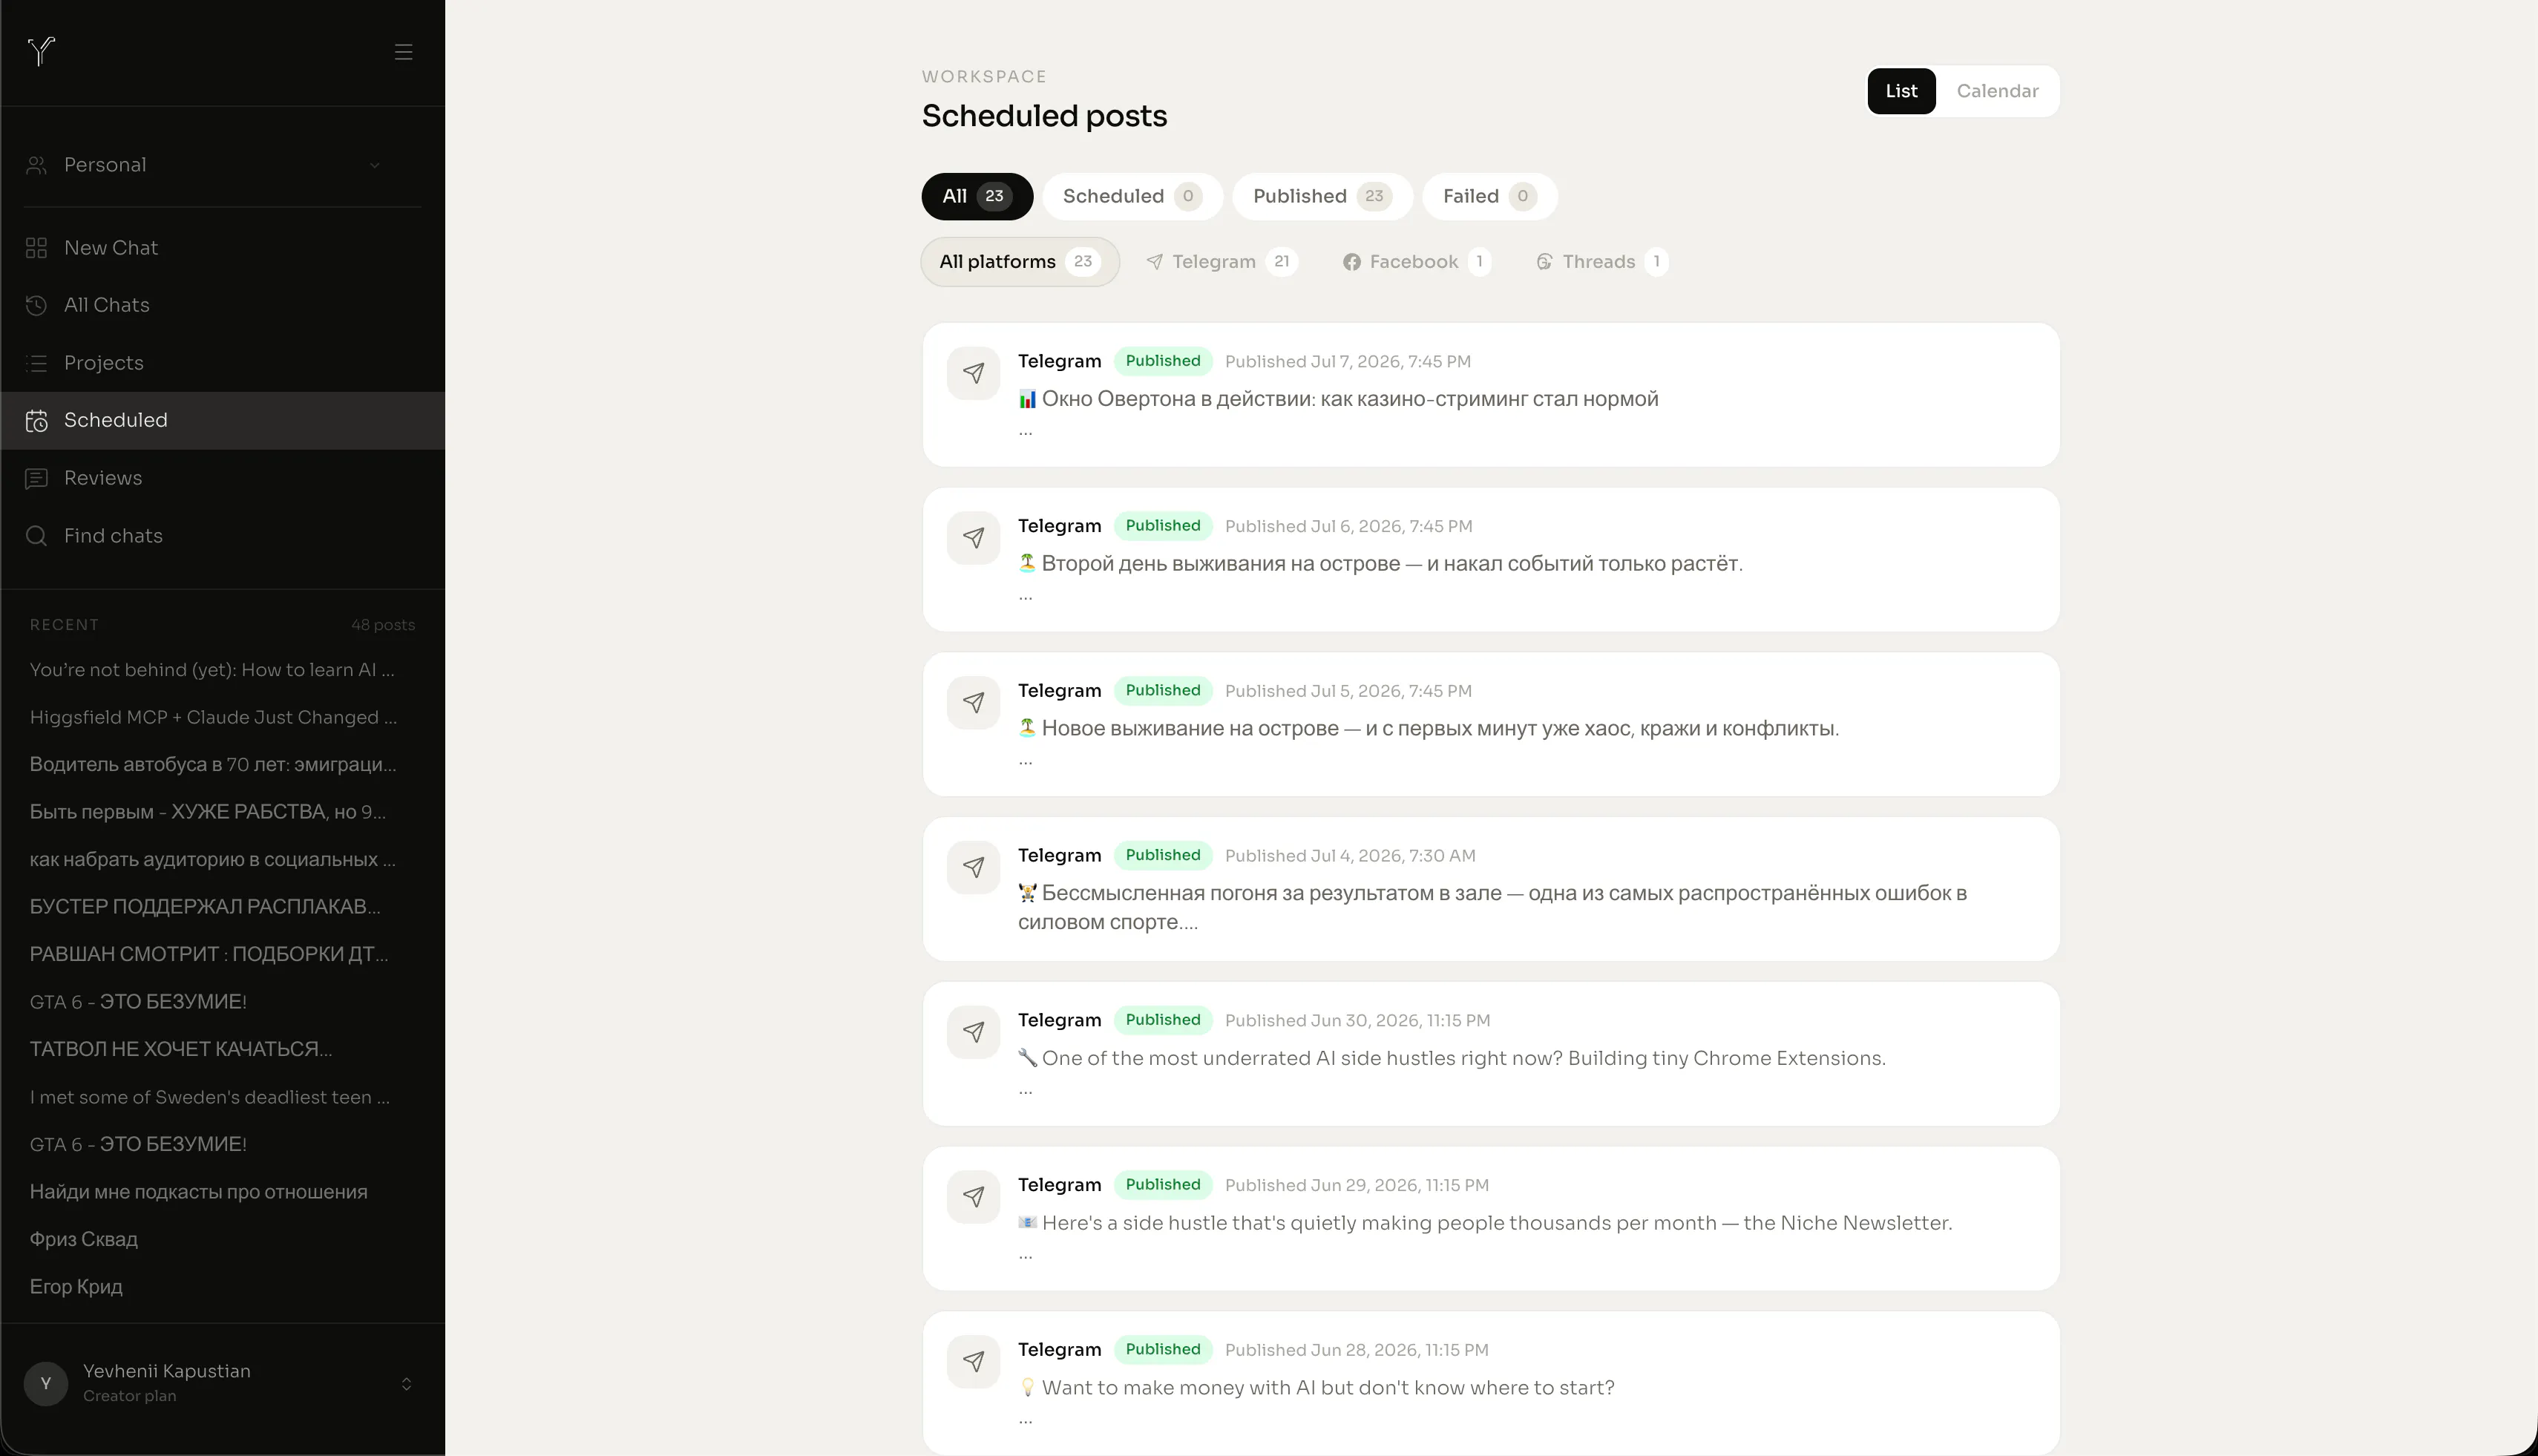Click Telegram icon on the Jul 4 post

pyautogui.click(x=974, y=867)
